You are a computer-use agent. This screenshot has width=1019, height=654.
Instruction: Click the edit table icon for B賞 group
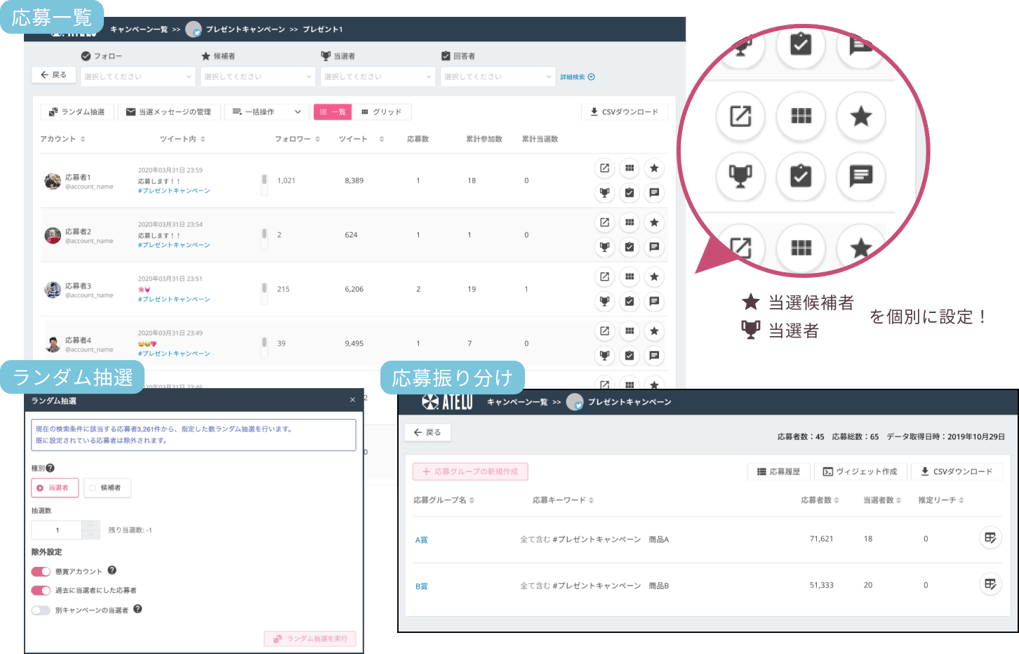coord(990,584)
